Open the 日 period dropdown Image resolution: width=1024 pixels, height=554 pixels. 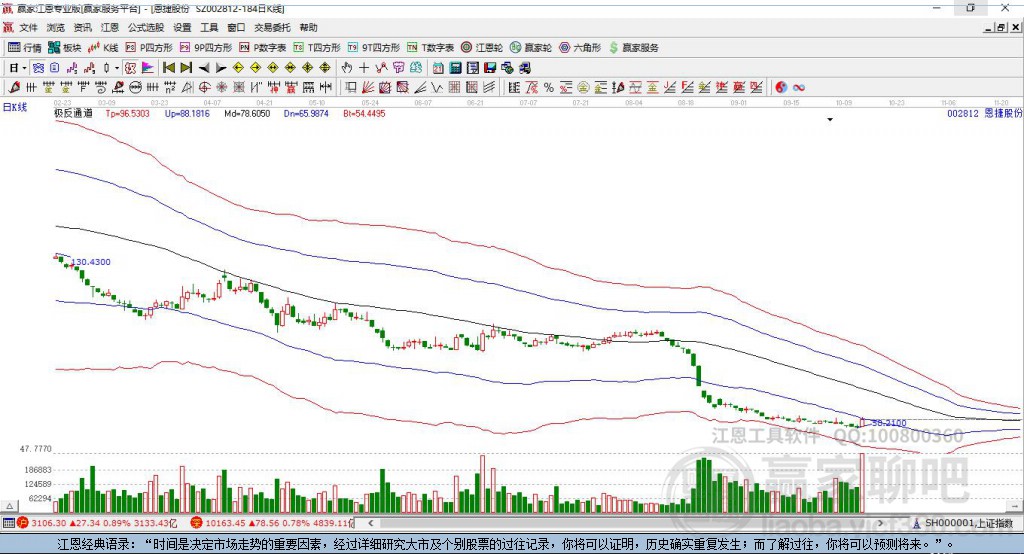[17, 68]
